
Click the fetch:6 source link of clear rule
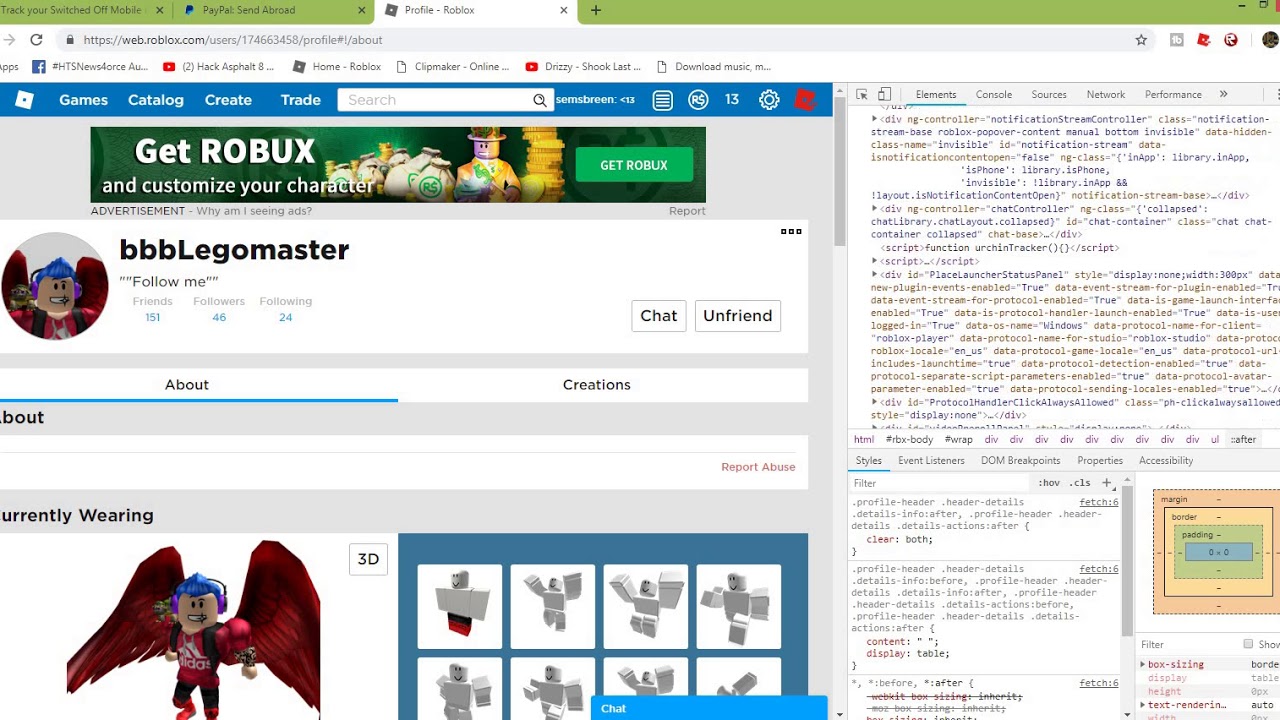[1099, 502]
